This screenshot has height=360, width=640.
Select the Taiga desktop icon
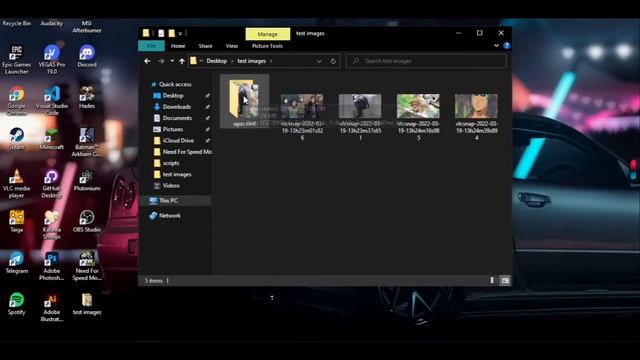tap(16, 221)
